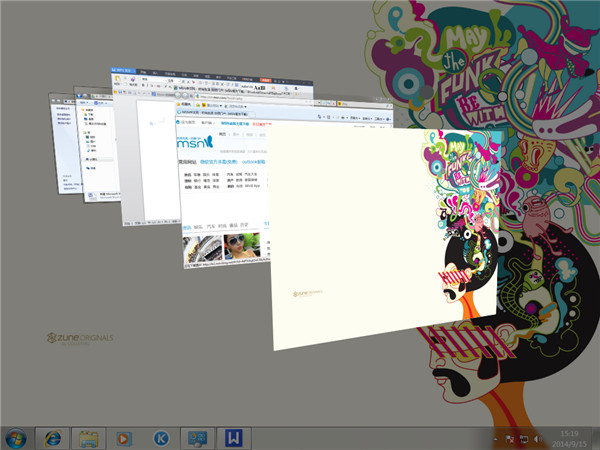
Task: Open Windows Media Player from the taskbar
Action: point(123,438)
